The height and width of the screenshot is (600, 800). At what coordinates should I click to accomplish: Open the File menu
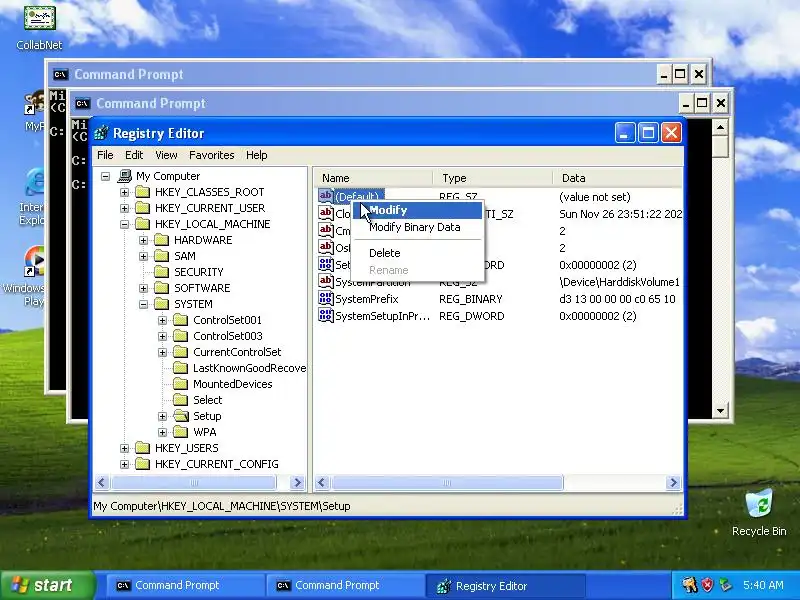pos(105,155)
